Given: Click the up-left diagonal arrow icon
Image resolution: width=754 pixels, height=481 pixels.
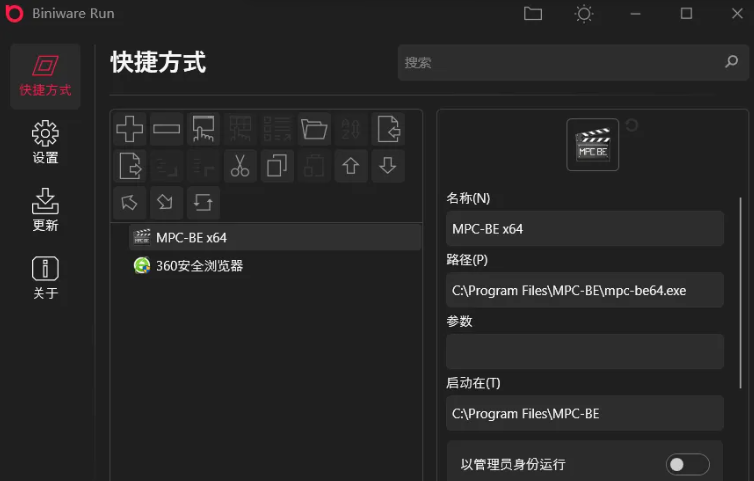Looking at the screenshot, I should (x=130, y=203).
